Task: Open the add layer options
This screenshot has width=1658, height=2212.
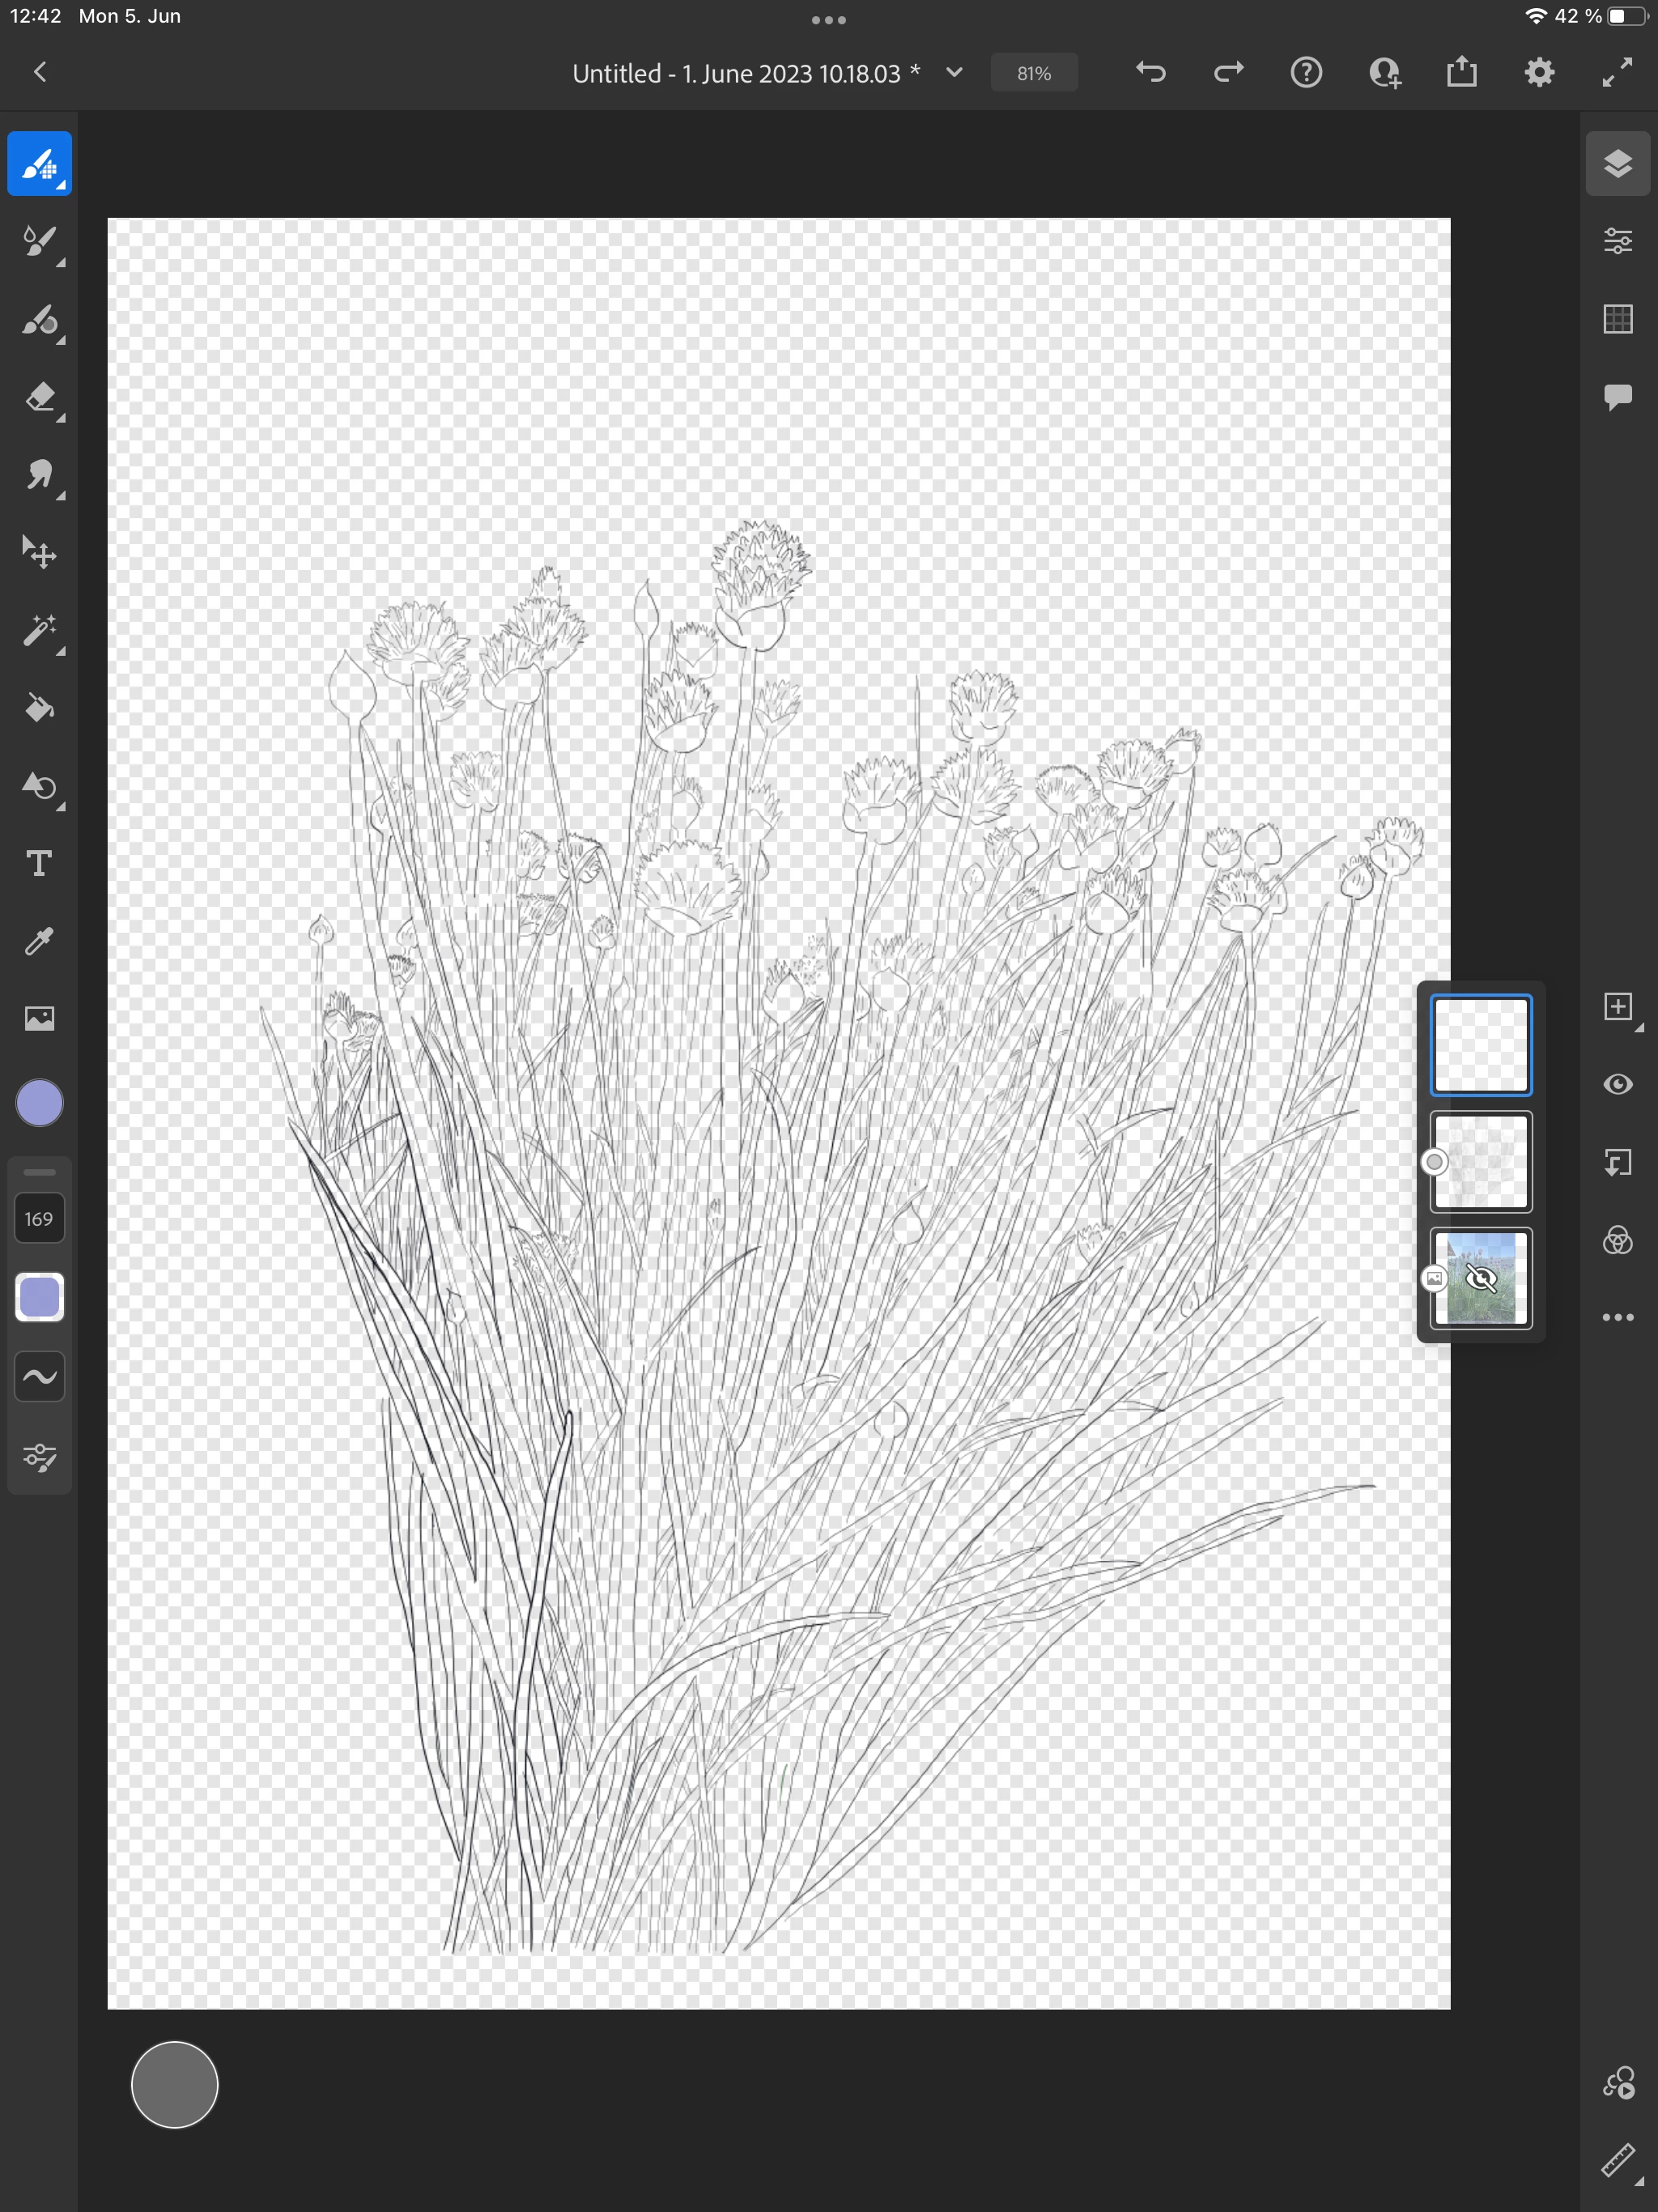Action: pyautogui.click(x=1617, y=1007)
